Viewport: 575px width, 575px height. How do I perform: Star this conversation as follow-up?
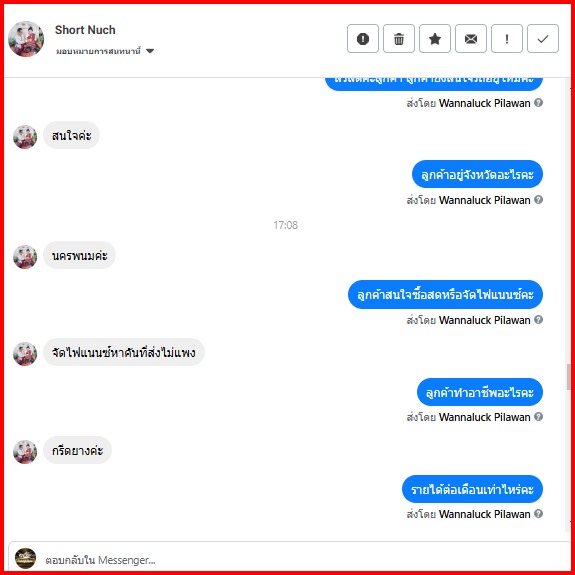[435, 39]
